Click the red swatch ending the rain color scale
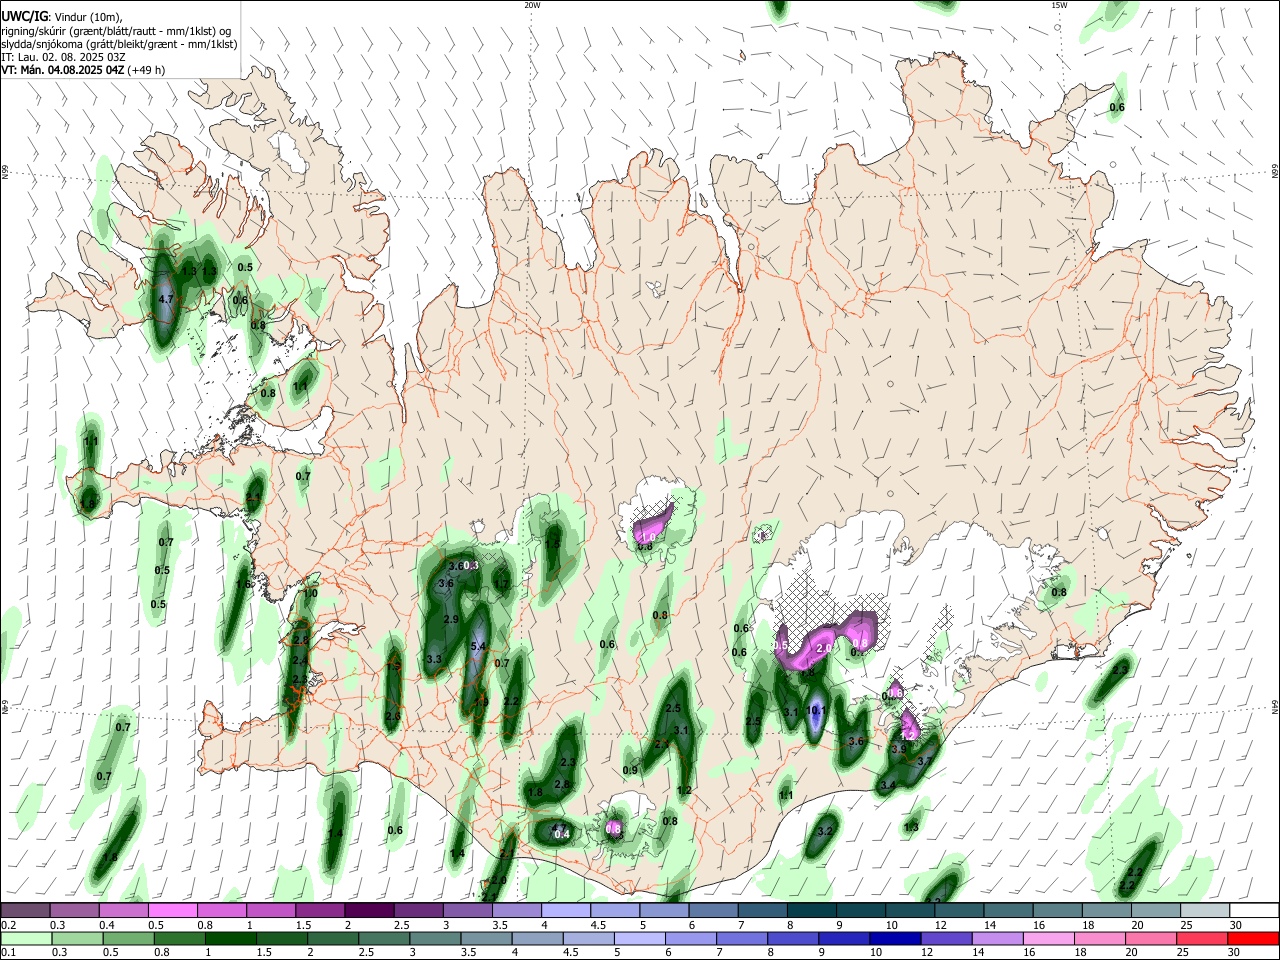1280x960 pixels. (1252, 938)
